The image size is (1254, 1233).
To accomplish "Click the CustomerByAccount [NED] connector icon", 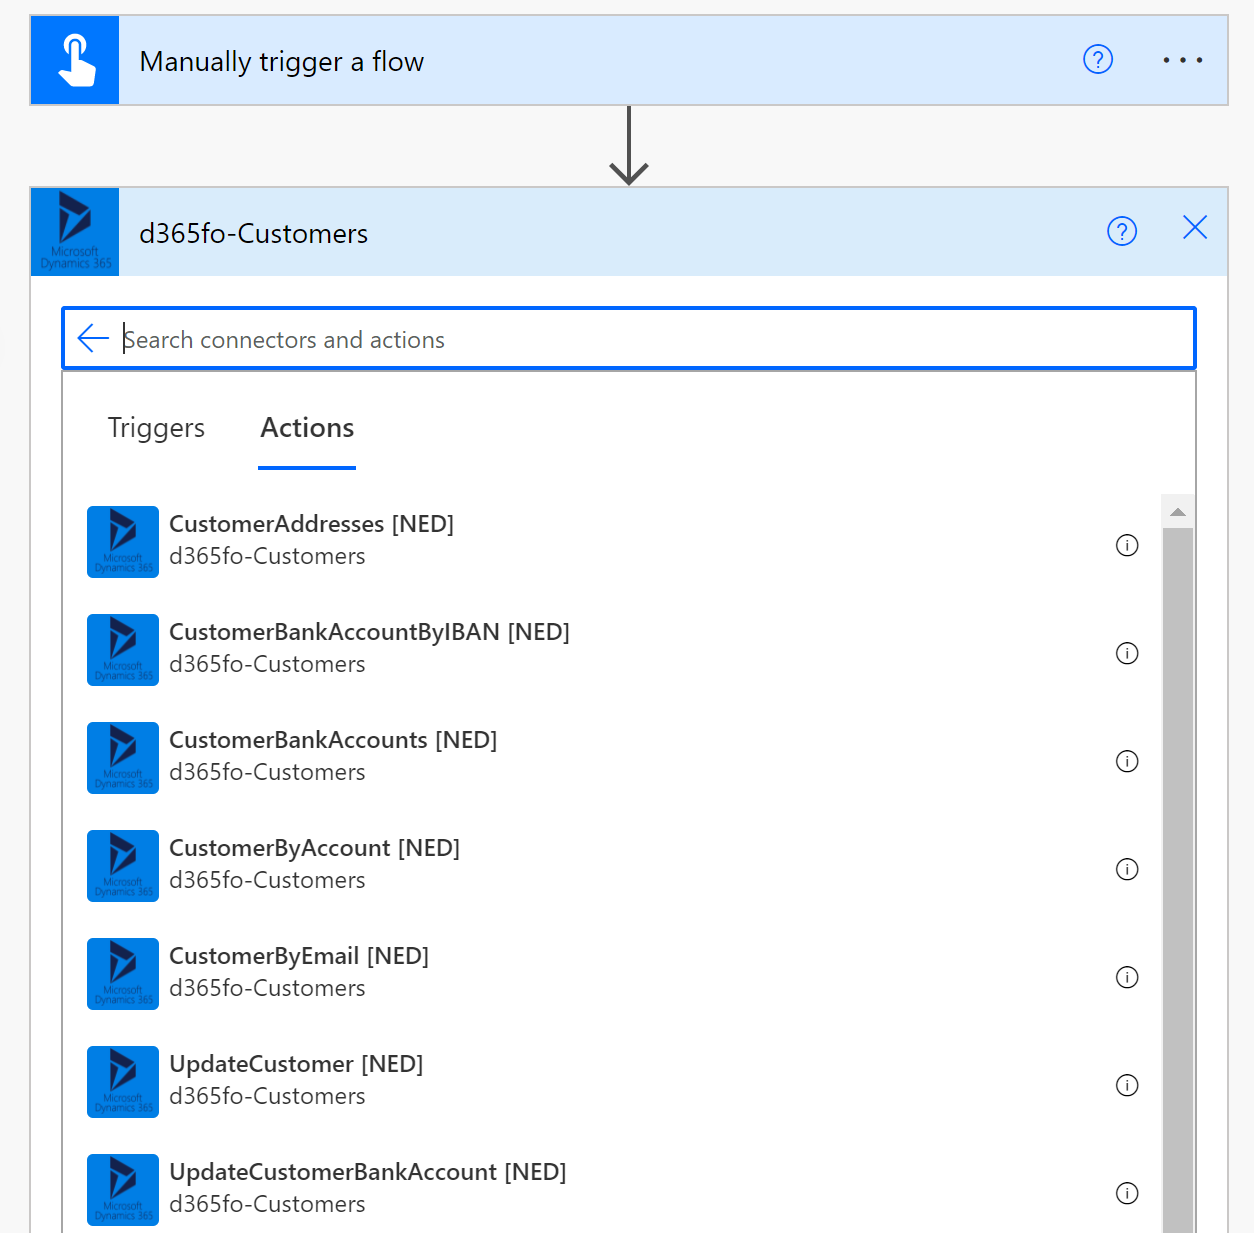I will tap(123, 866).
